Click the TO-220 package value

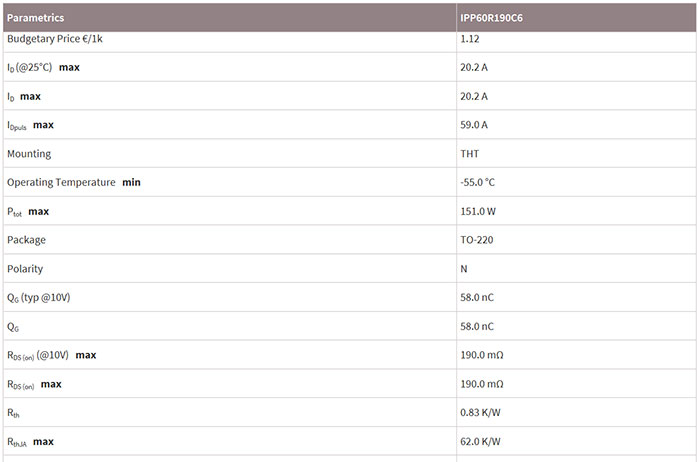tap(476, 240)
